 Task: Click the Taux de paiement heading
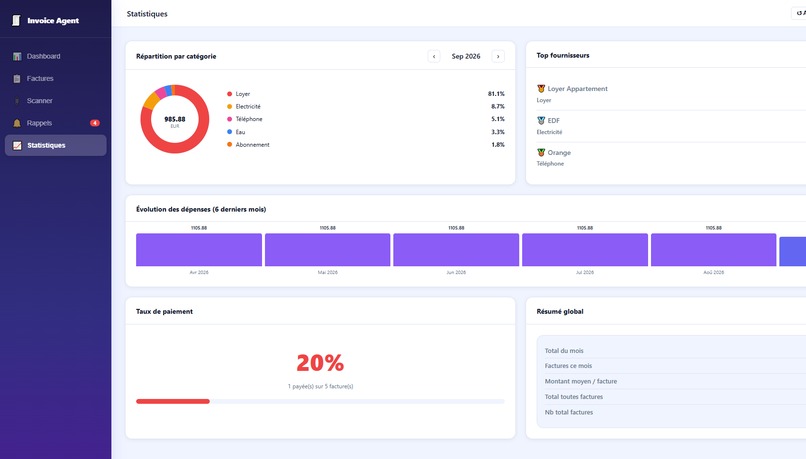(x=164, y=311)
